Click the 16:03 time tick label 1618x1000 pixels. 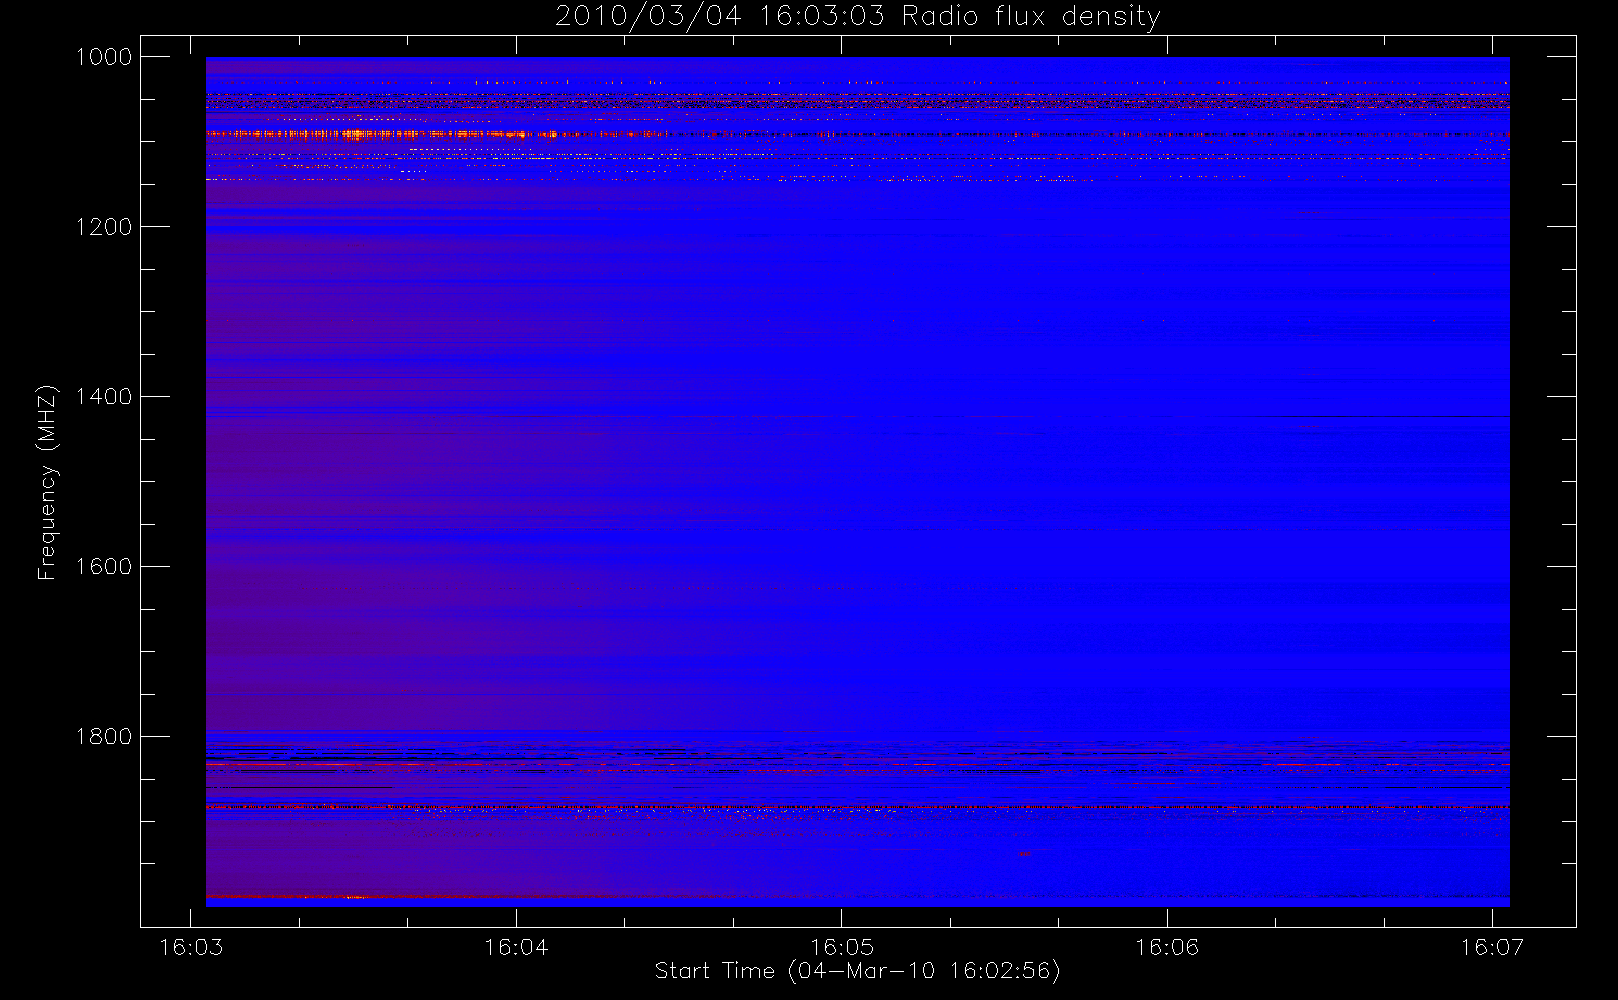191,947
